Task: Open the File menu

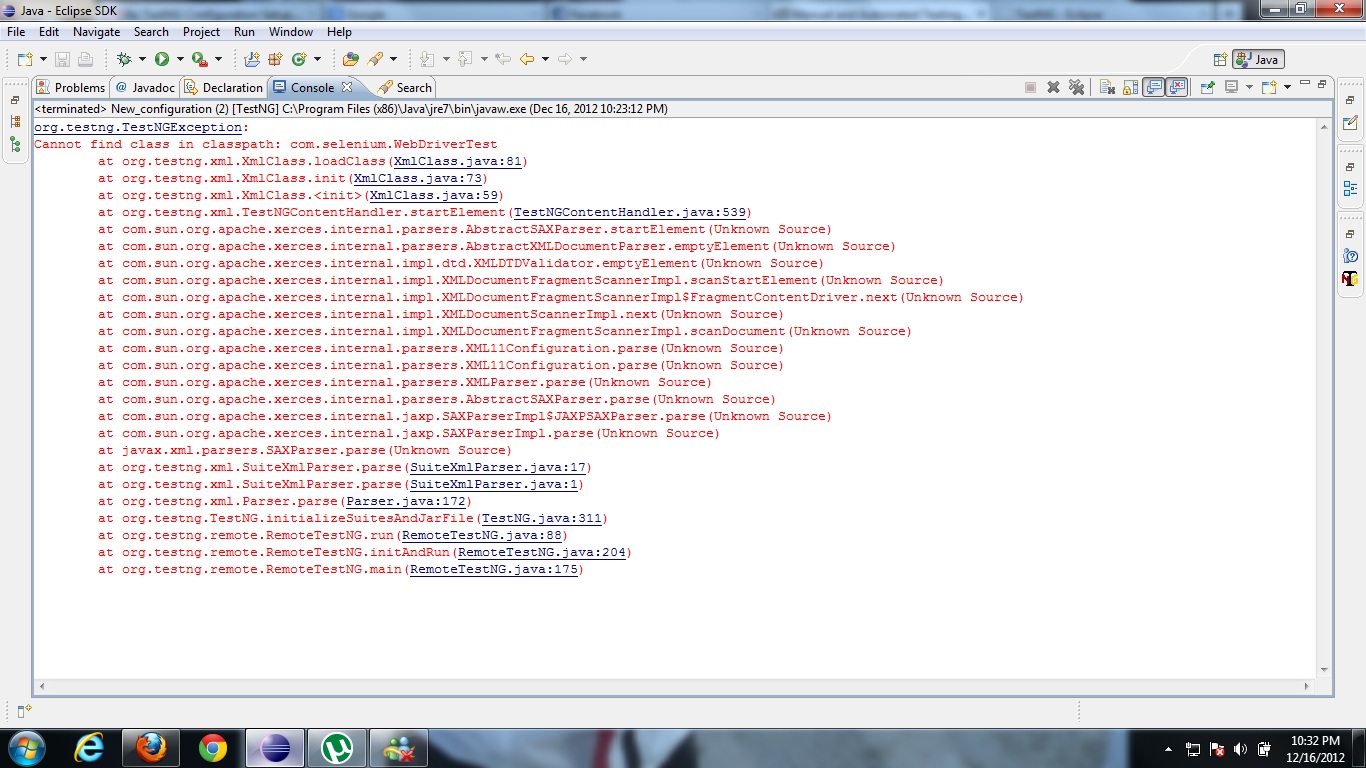Action: [x=16, y=32]
